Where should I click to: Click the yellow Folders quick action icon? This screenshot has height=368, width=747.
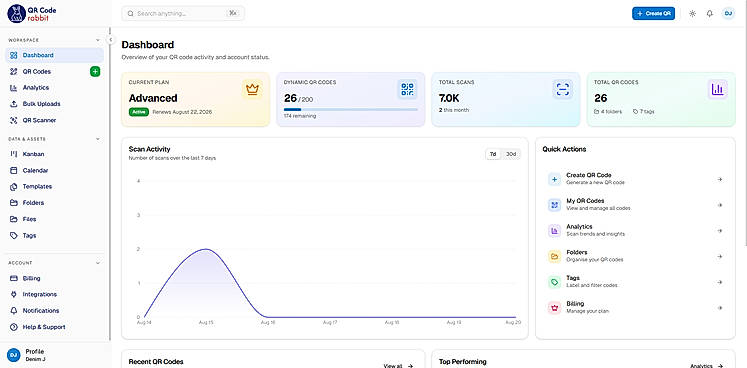click(554, 256)
